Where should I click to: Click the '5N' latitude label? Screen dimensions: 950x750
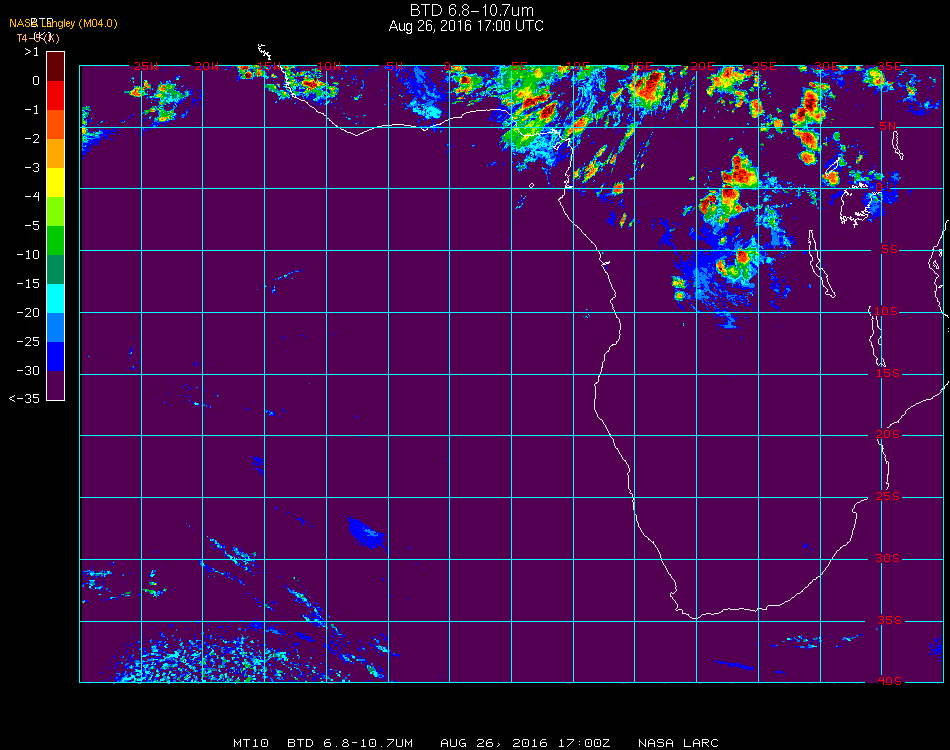click(x=888, y=126)
